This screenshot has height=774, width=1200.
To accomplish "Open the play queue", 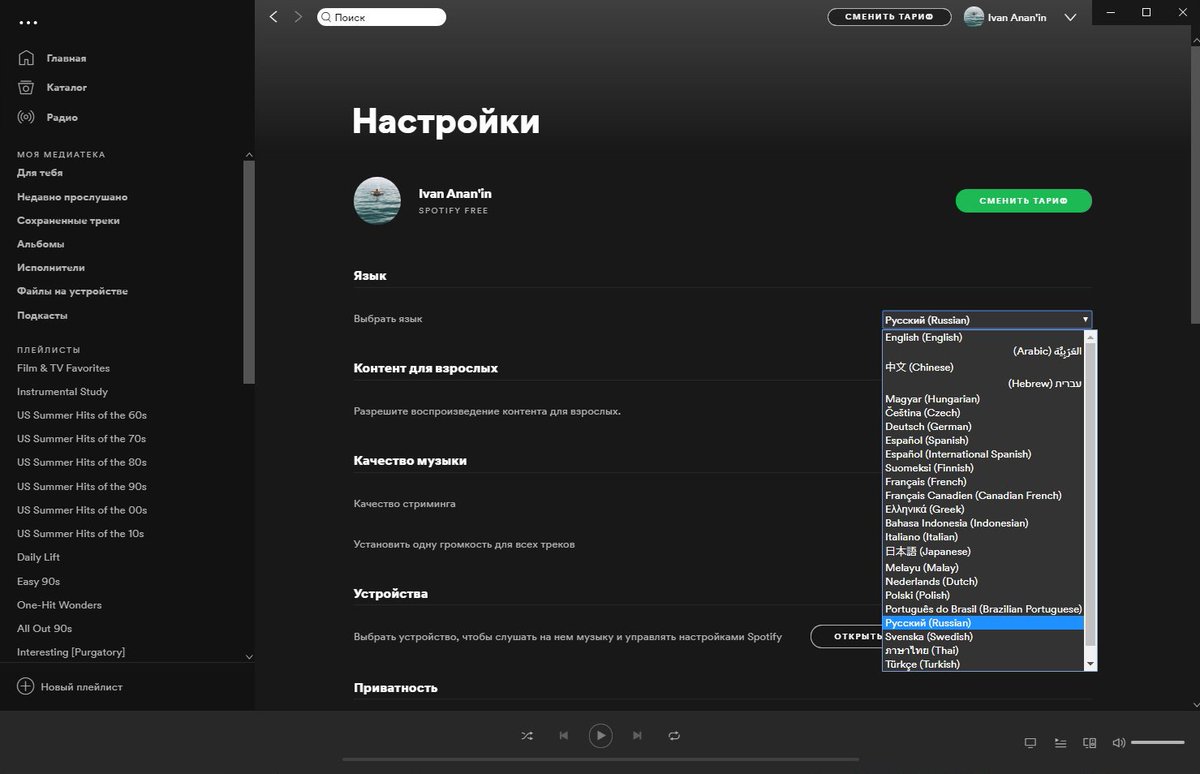I will coord(1060,743).
